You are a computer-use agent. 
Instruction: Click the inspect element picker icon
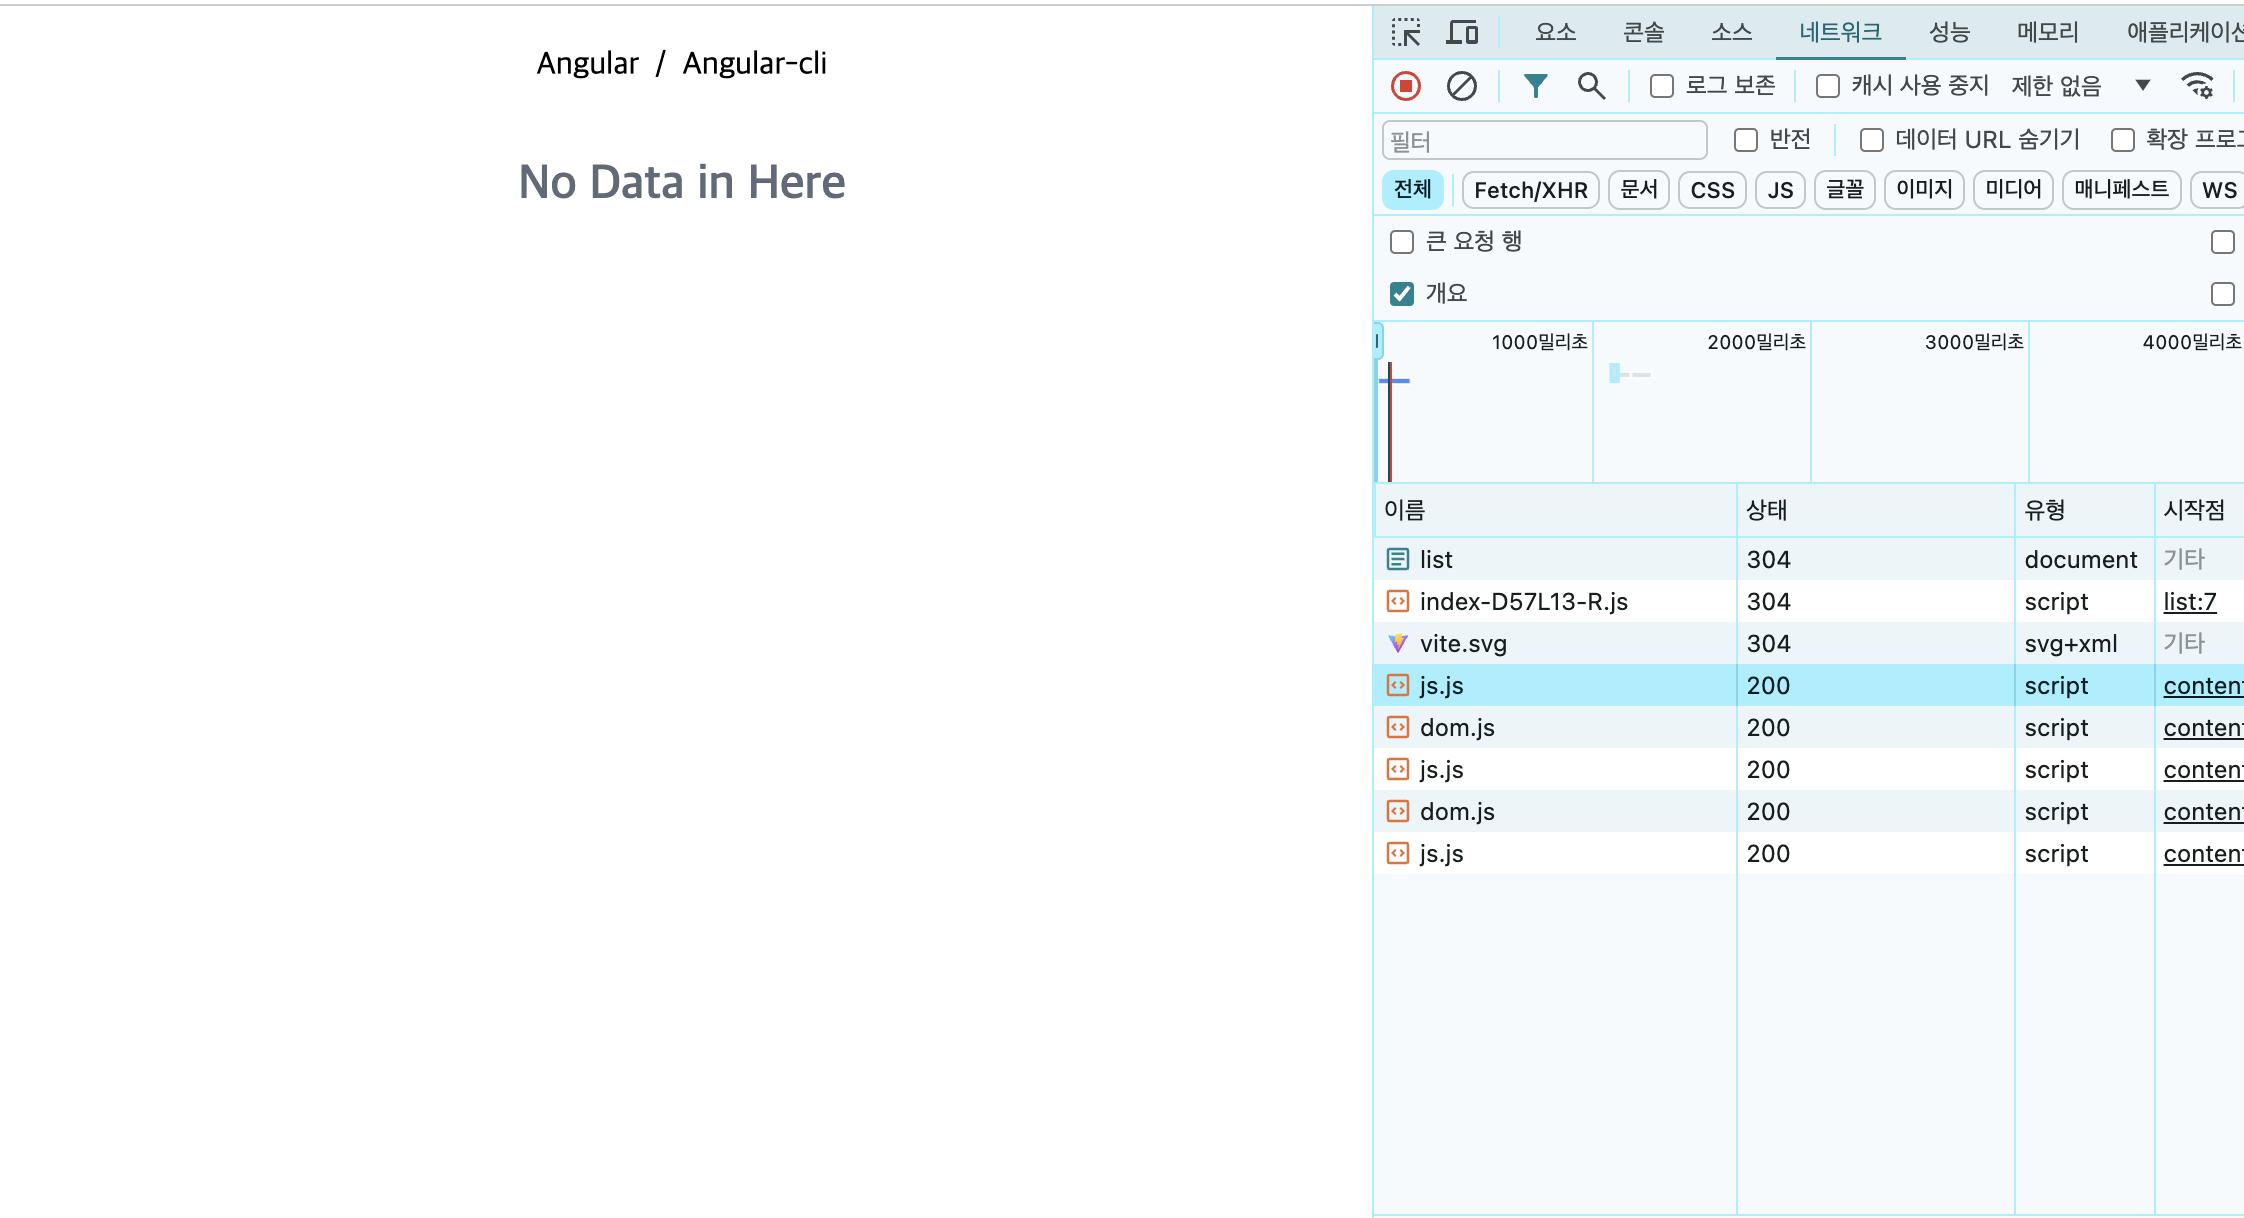1406,33
